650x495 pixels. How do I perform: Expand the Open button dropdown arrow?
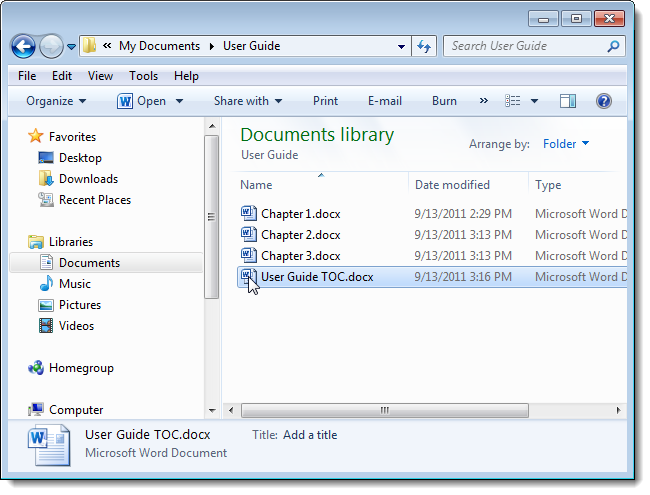(x=179, y=101)
